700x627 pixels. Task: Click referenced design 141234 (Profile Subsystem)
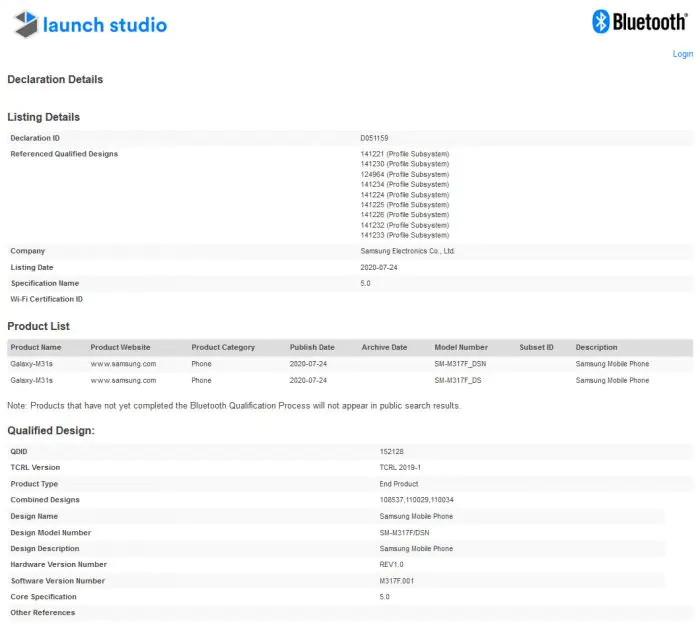404,184
